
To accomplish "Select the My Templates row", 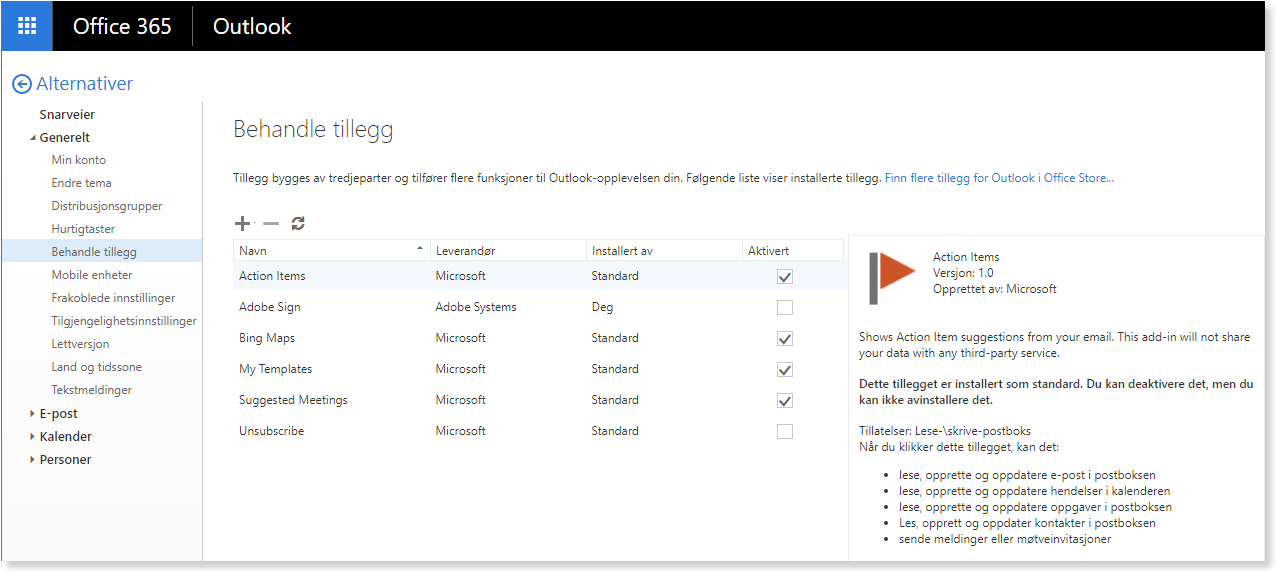I will (x=538, y=369).
